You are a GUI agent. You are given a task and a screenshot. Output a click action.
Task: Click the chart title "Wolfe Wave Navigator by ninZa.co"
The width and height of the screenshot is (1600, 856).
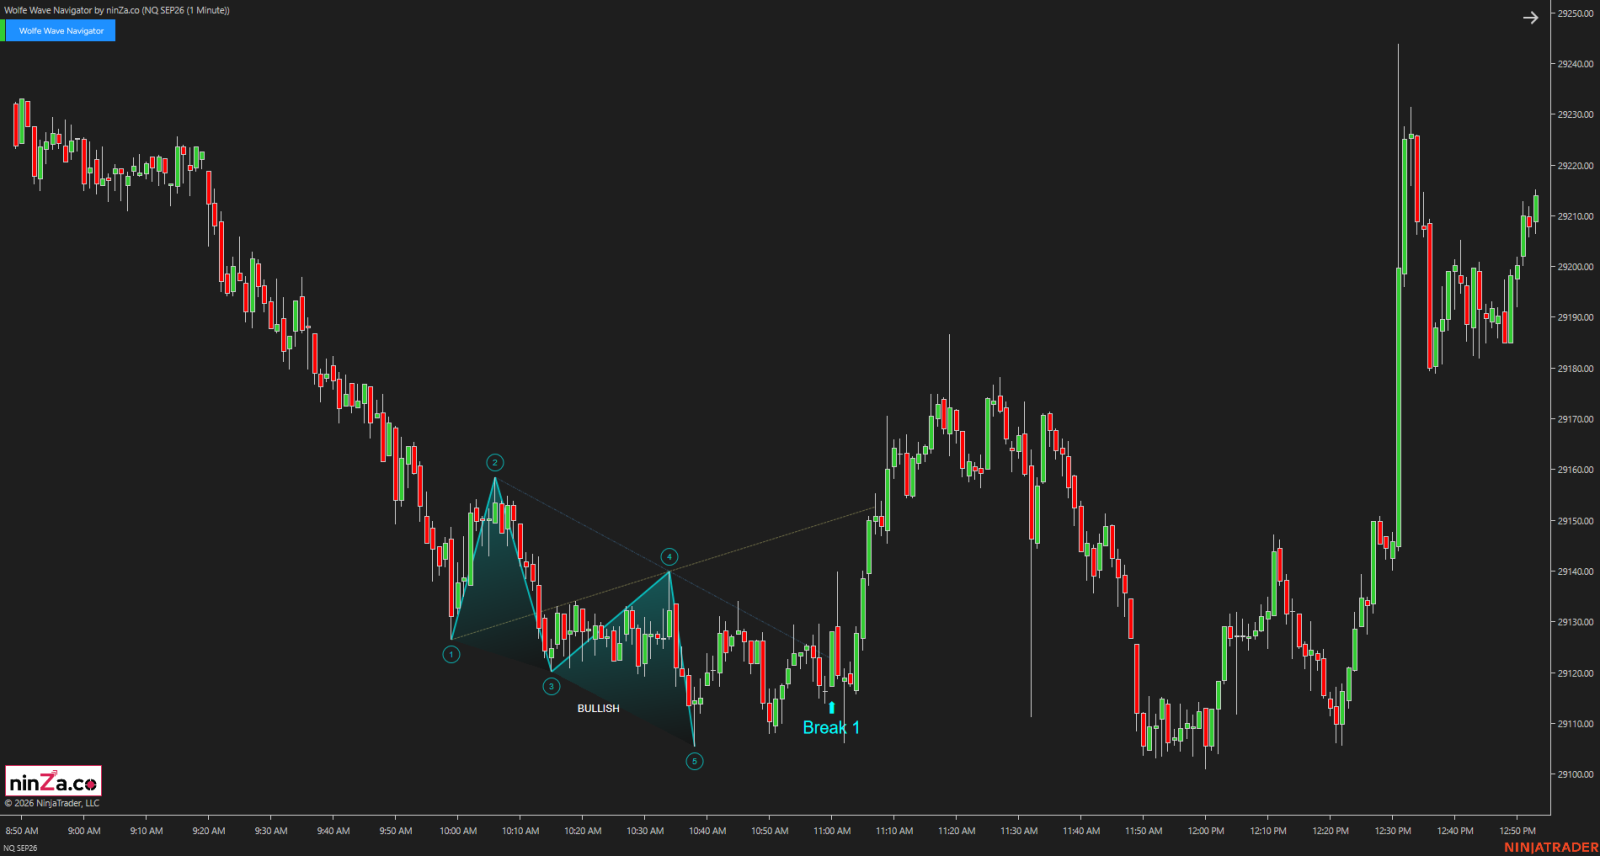71,10
